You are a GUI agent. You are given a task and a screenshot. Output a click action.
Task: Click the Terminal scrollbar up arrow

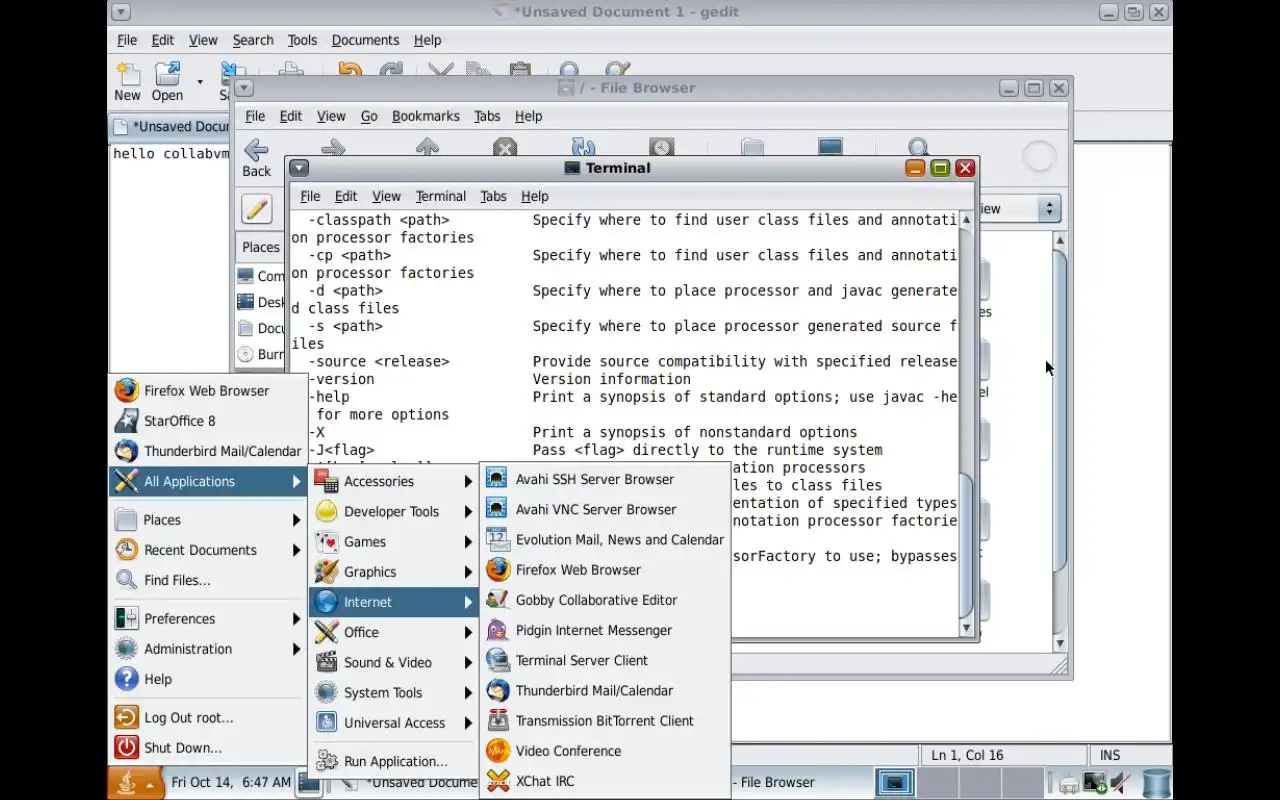point(966,220)
